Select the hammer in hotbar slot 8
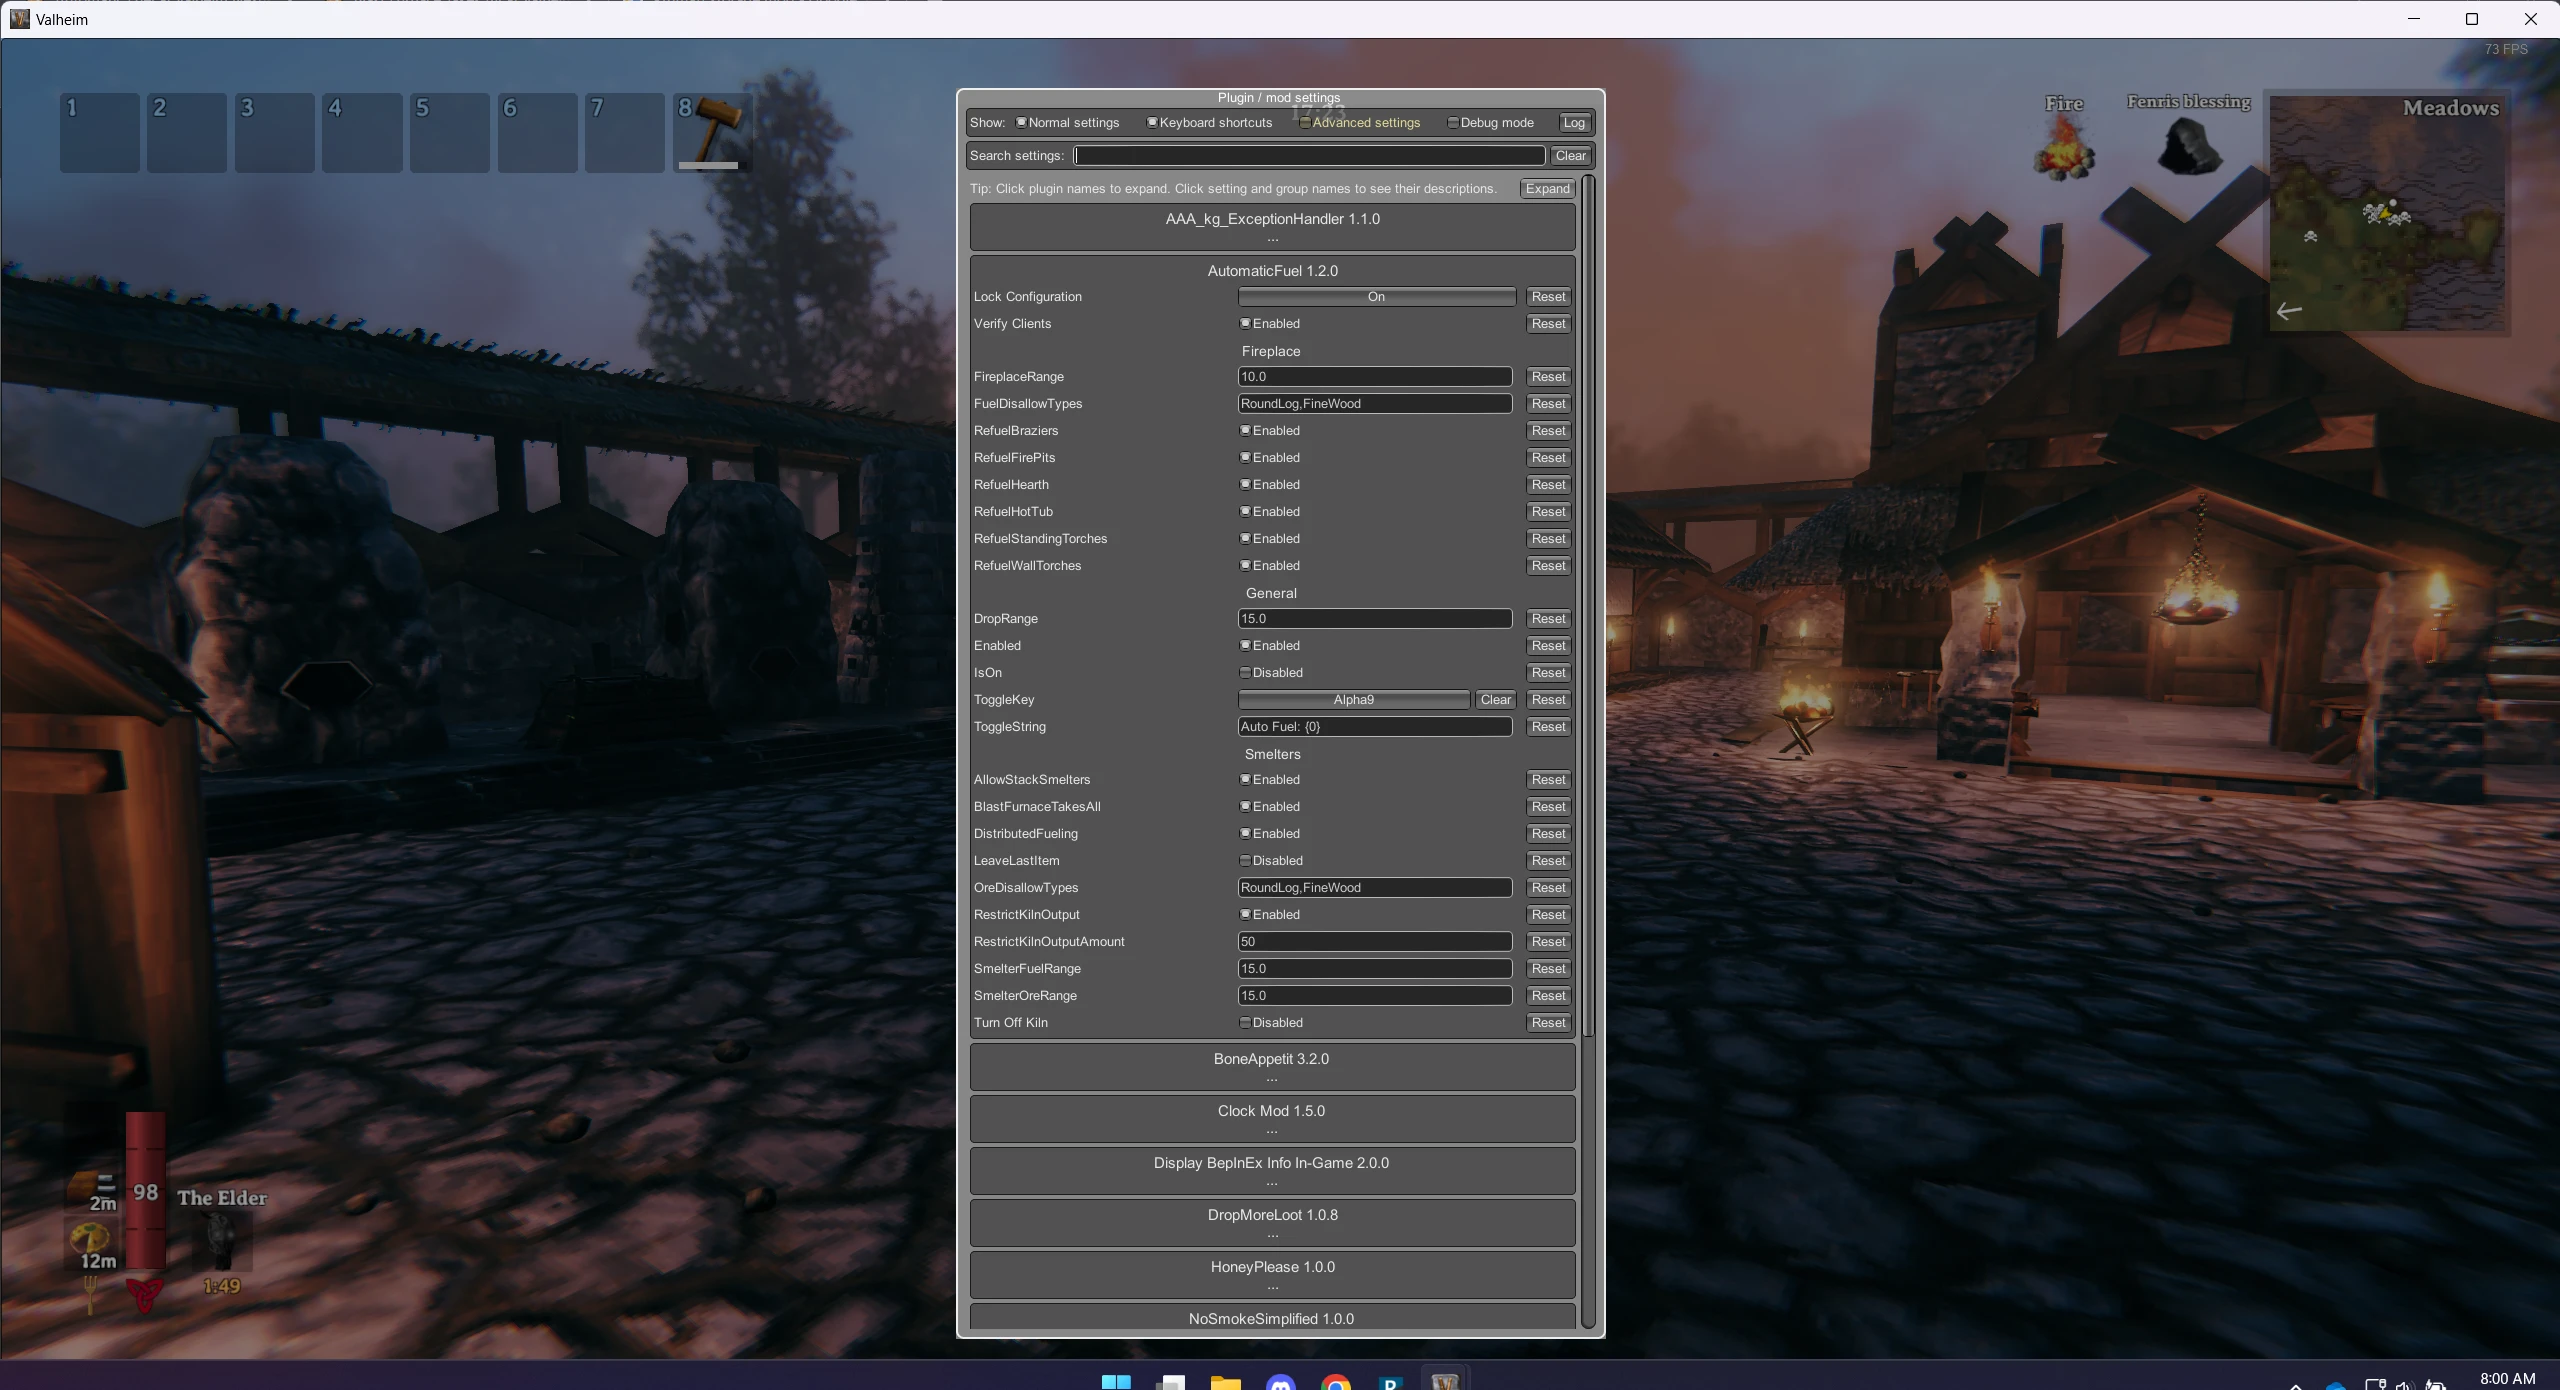 (713, 132)
